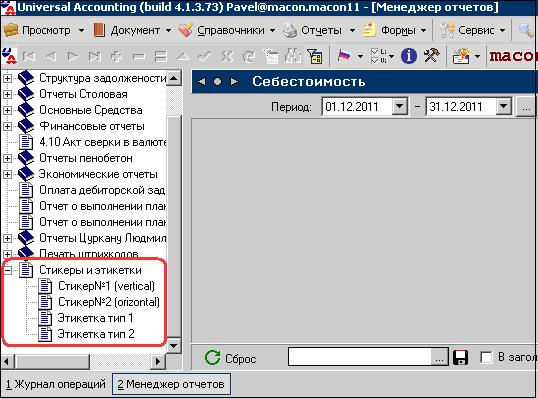Click ellipsis button in bottom input field

[x=439, y=357]
